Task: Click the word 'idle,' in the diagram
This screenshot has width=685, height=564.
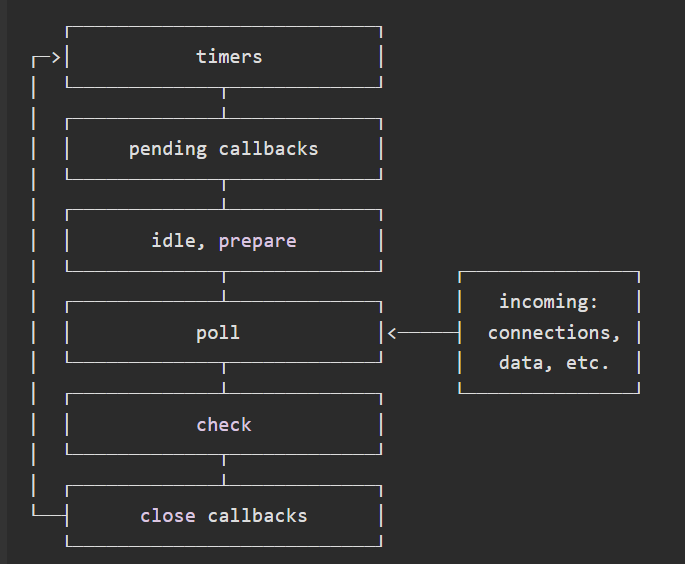Action: tap(178, 241)
